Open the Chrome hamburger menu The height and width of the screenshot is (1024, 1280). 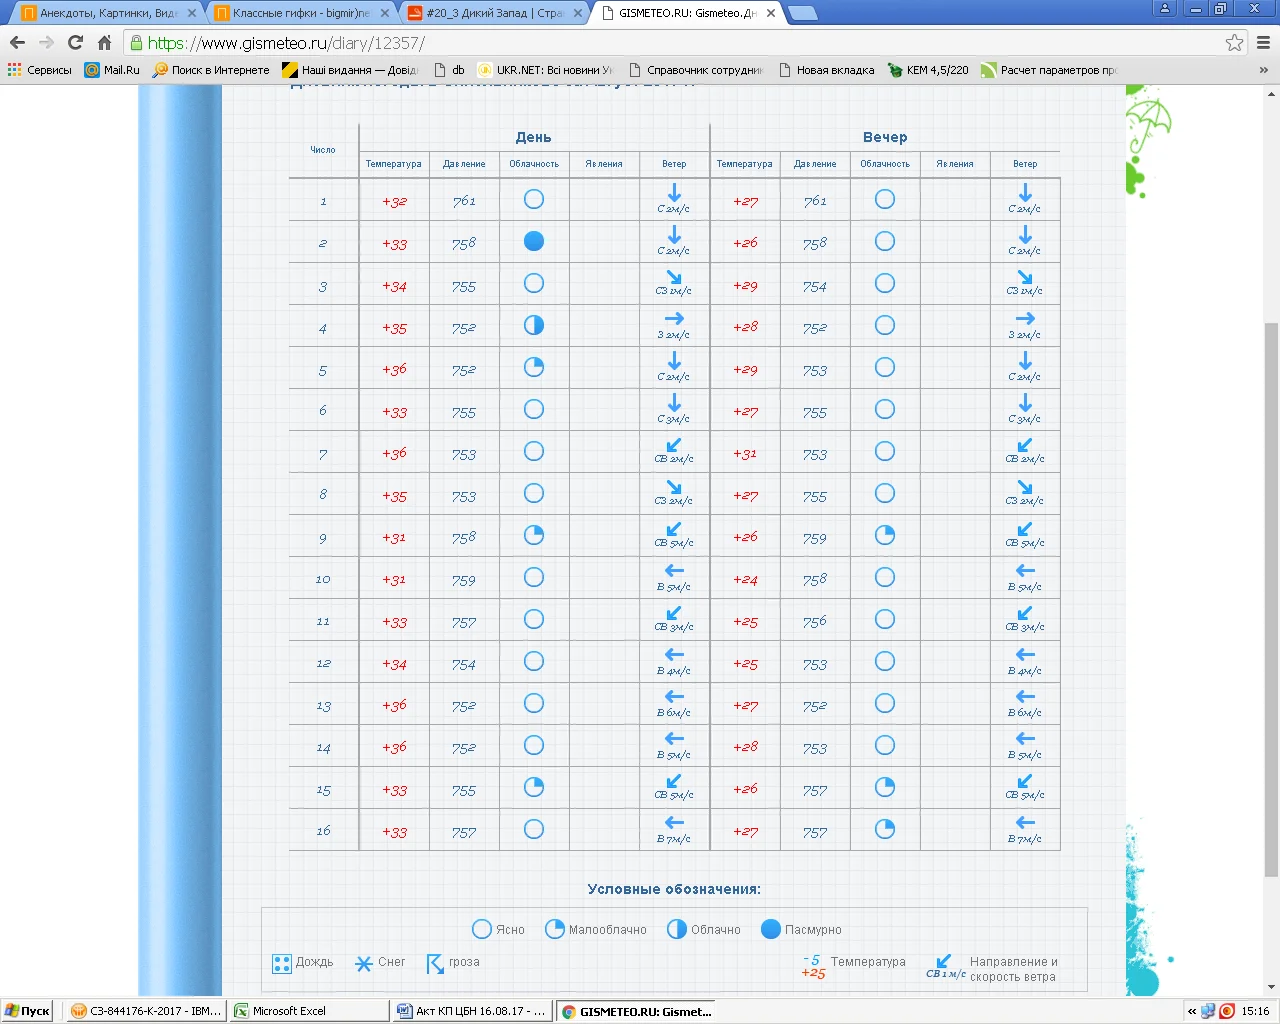(x=1263, y=42)
